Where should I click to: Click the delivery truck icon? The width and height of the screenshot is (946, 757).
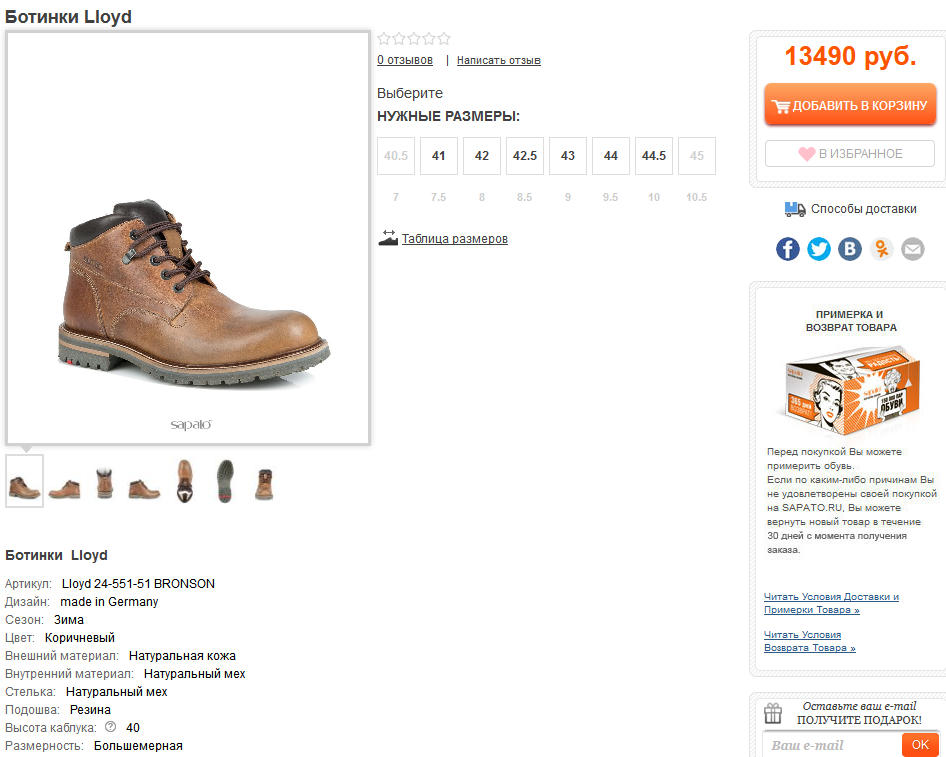(x=795, y=209)
